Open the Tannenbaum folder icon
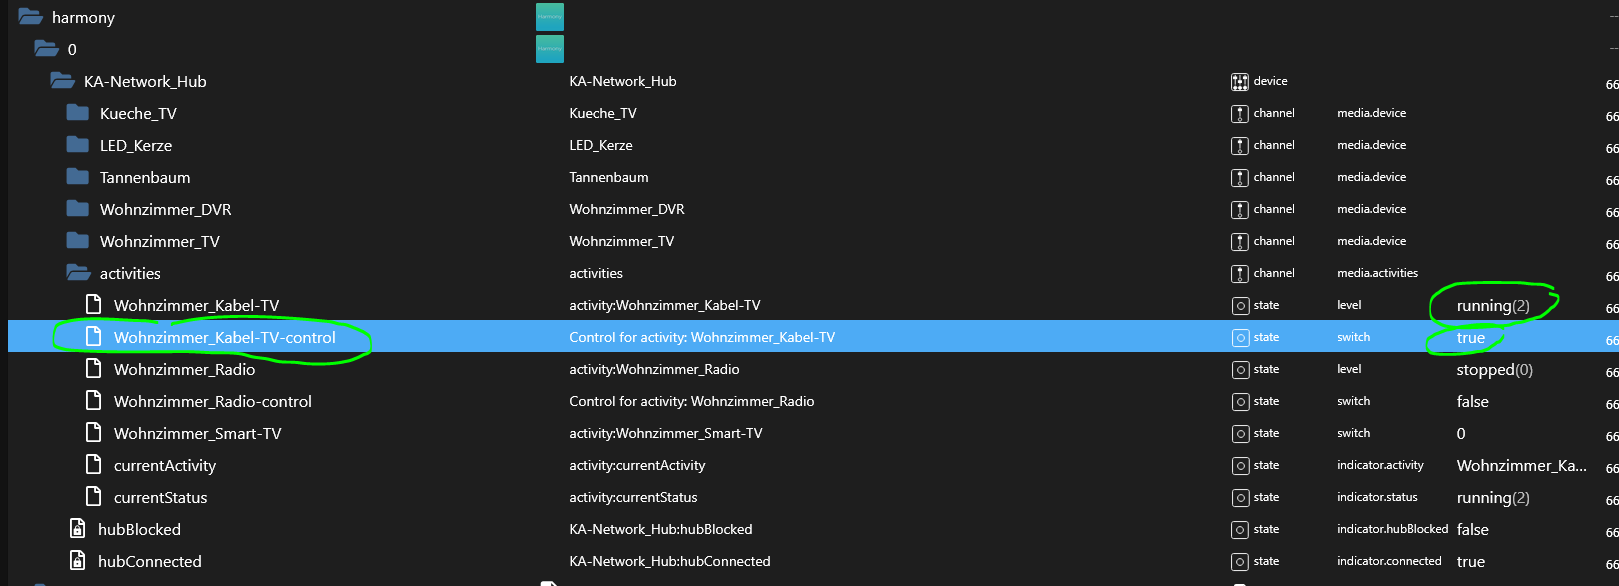 (79, 177)
